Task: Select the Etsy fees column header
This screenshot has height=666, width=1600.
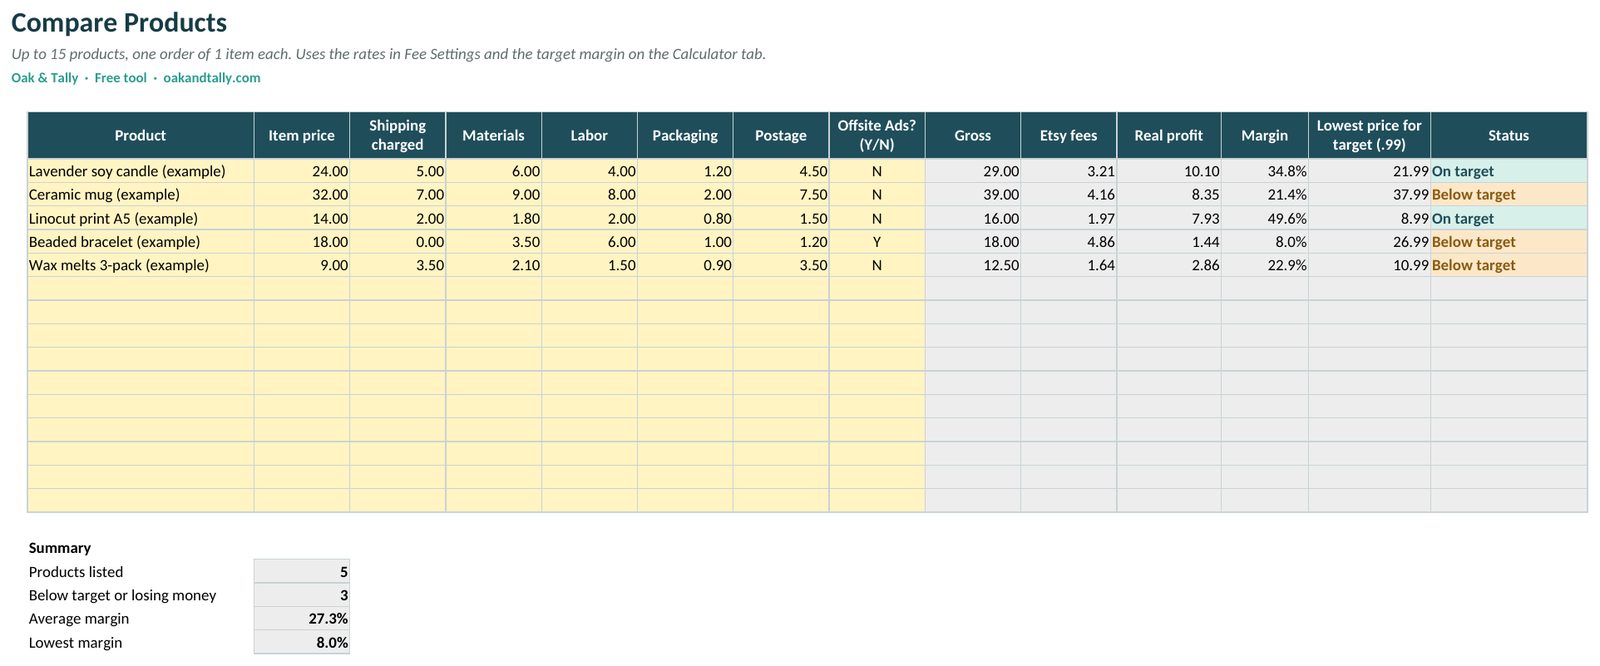Action: (x=1069, y=135)
